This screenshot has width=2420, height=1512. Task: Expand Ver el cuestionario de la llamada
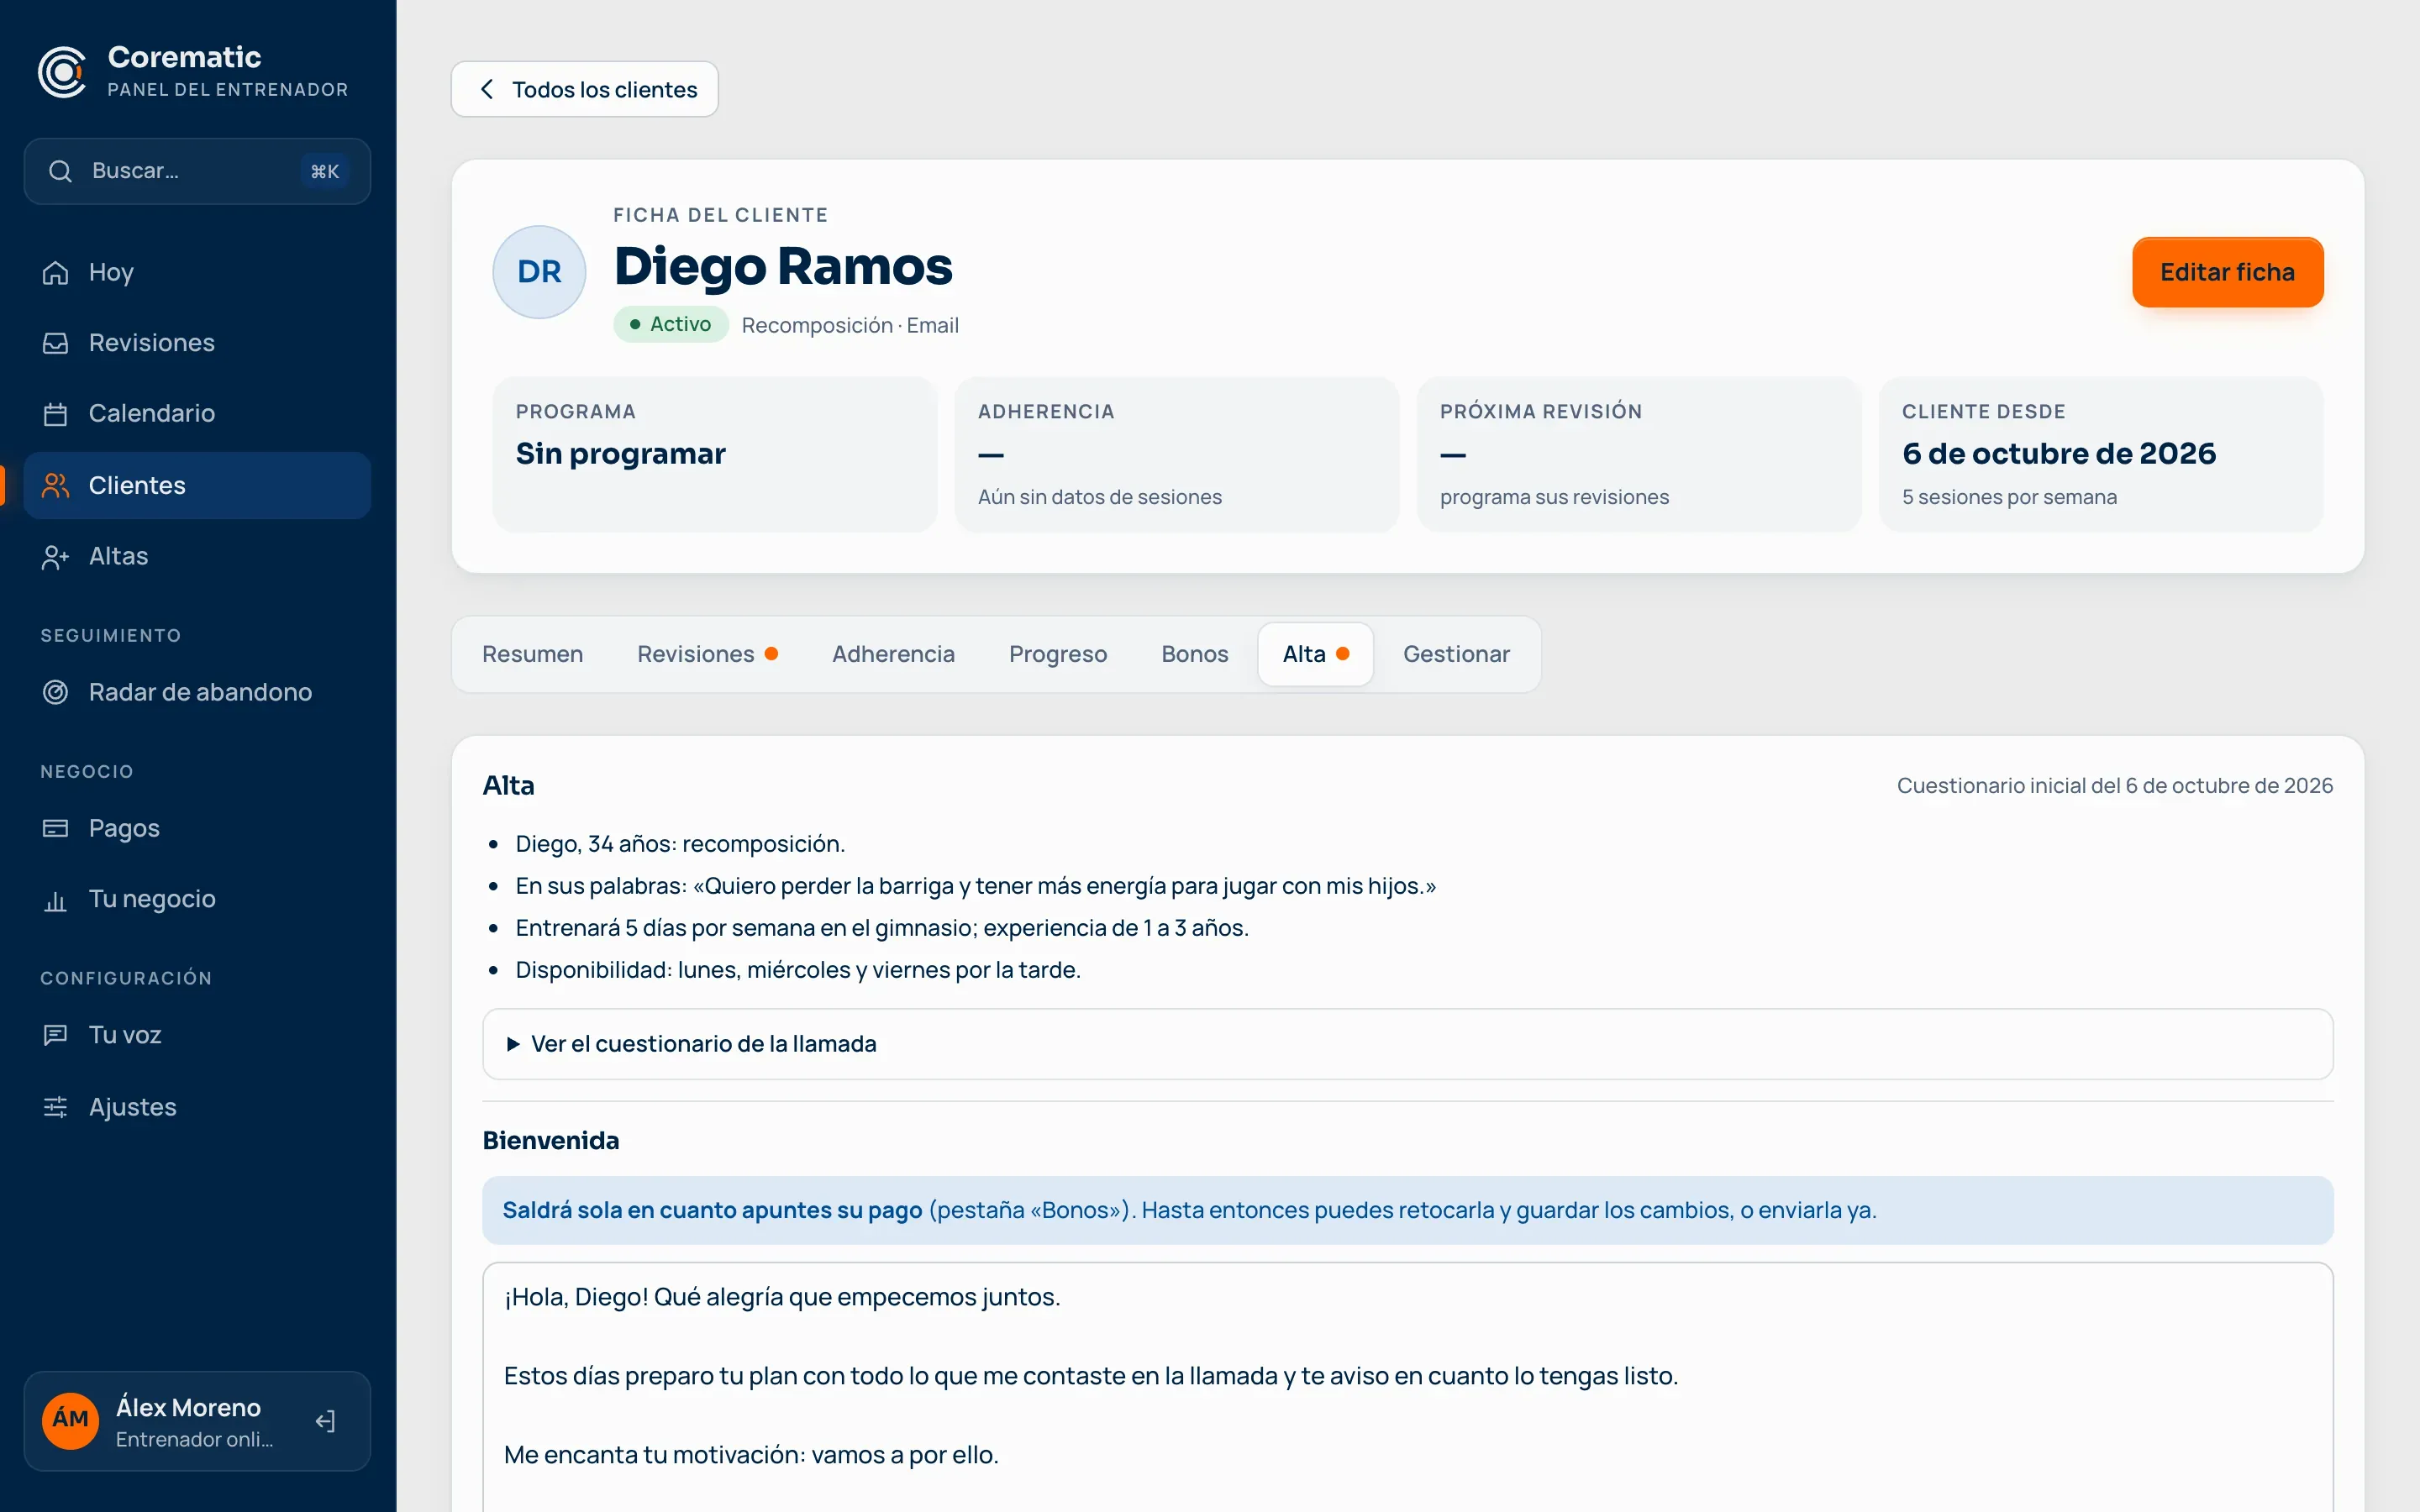(x=1407, y=1044)
